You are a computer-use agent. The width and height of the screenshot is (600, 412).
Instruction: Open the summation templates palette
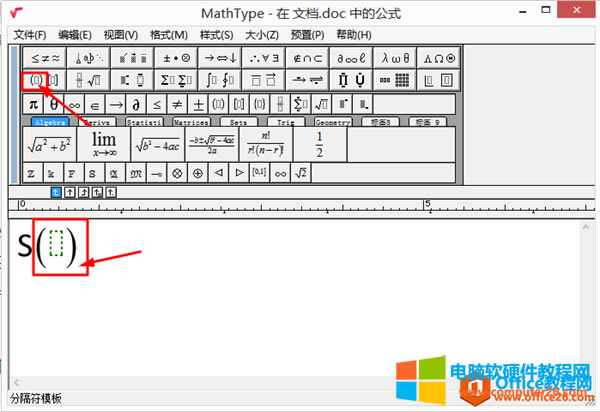[176, 80]
